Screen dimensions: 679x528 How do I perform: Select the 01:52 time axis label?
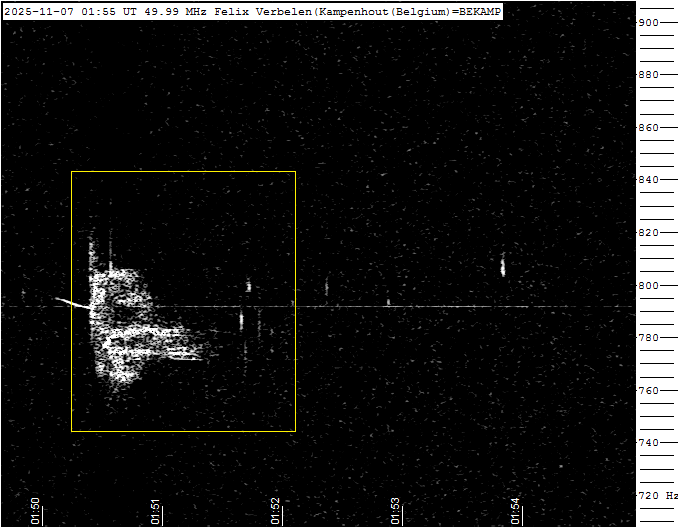pyautogui.click(x=276, y=510)
